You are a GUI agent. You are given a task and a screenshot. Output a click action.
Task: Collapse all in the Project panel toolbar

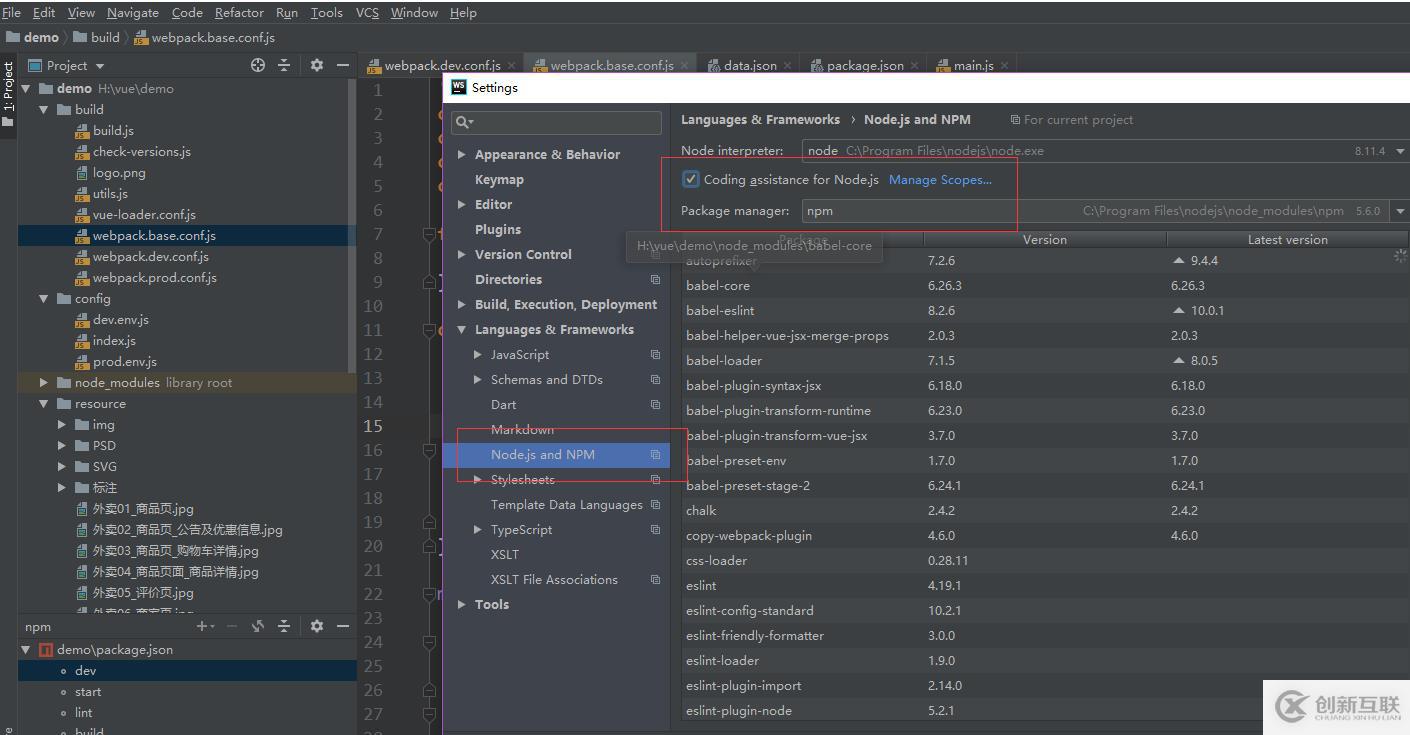pos(284,65)
